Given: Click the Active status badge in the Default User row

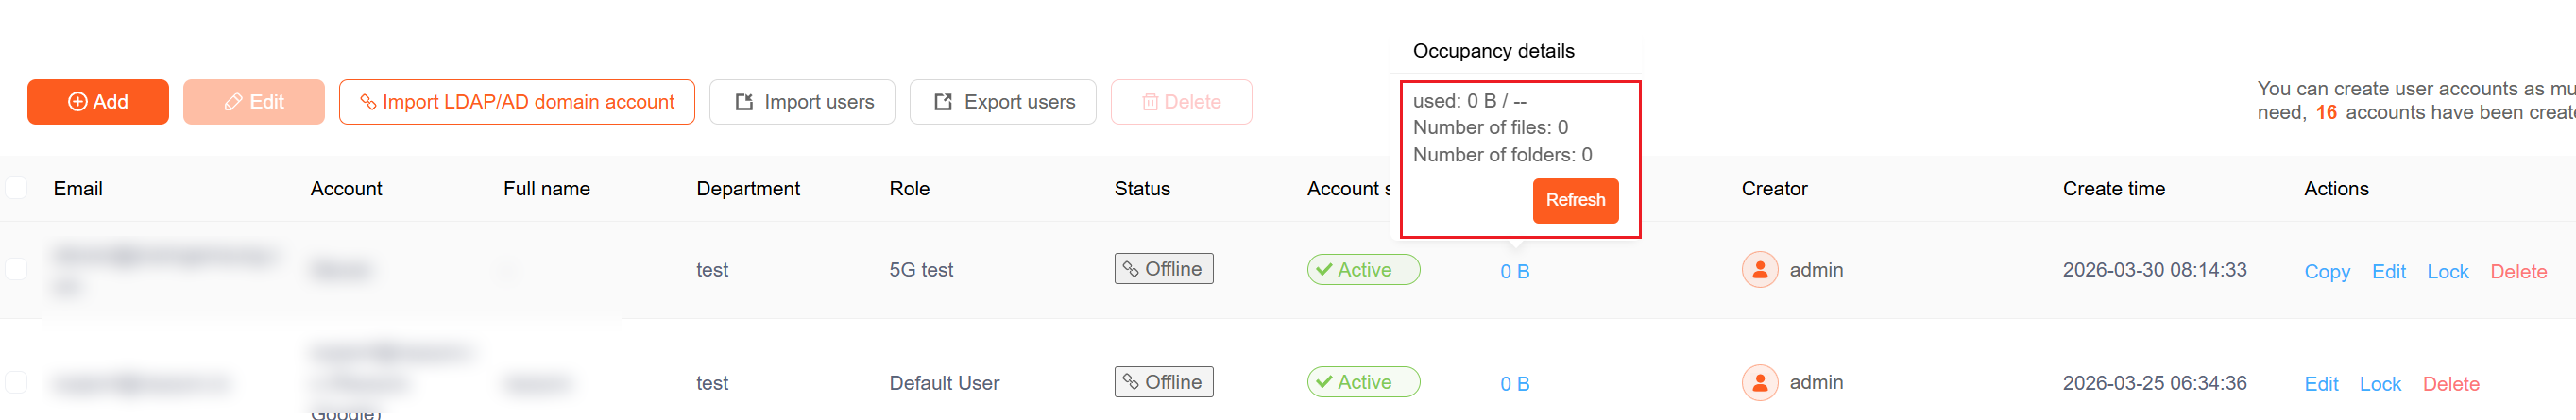Looking at the screenshot, I should coord(1362,382).
